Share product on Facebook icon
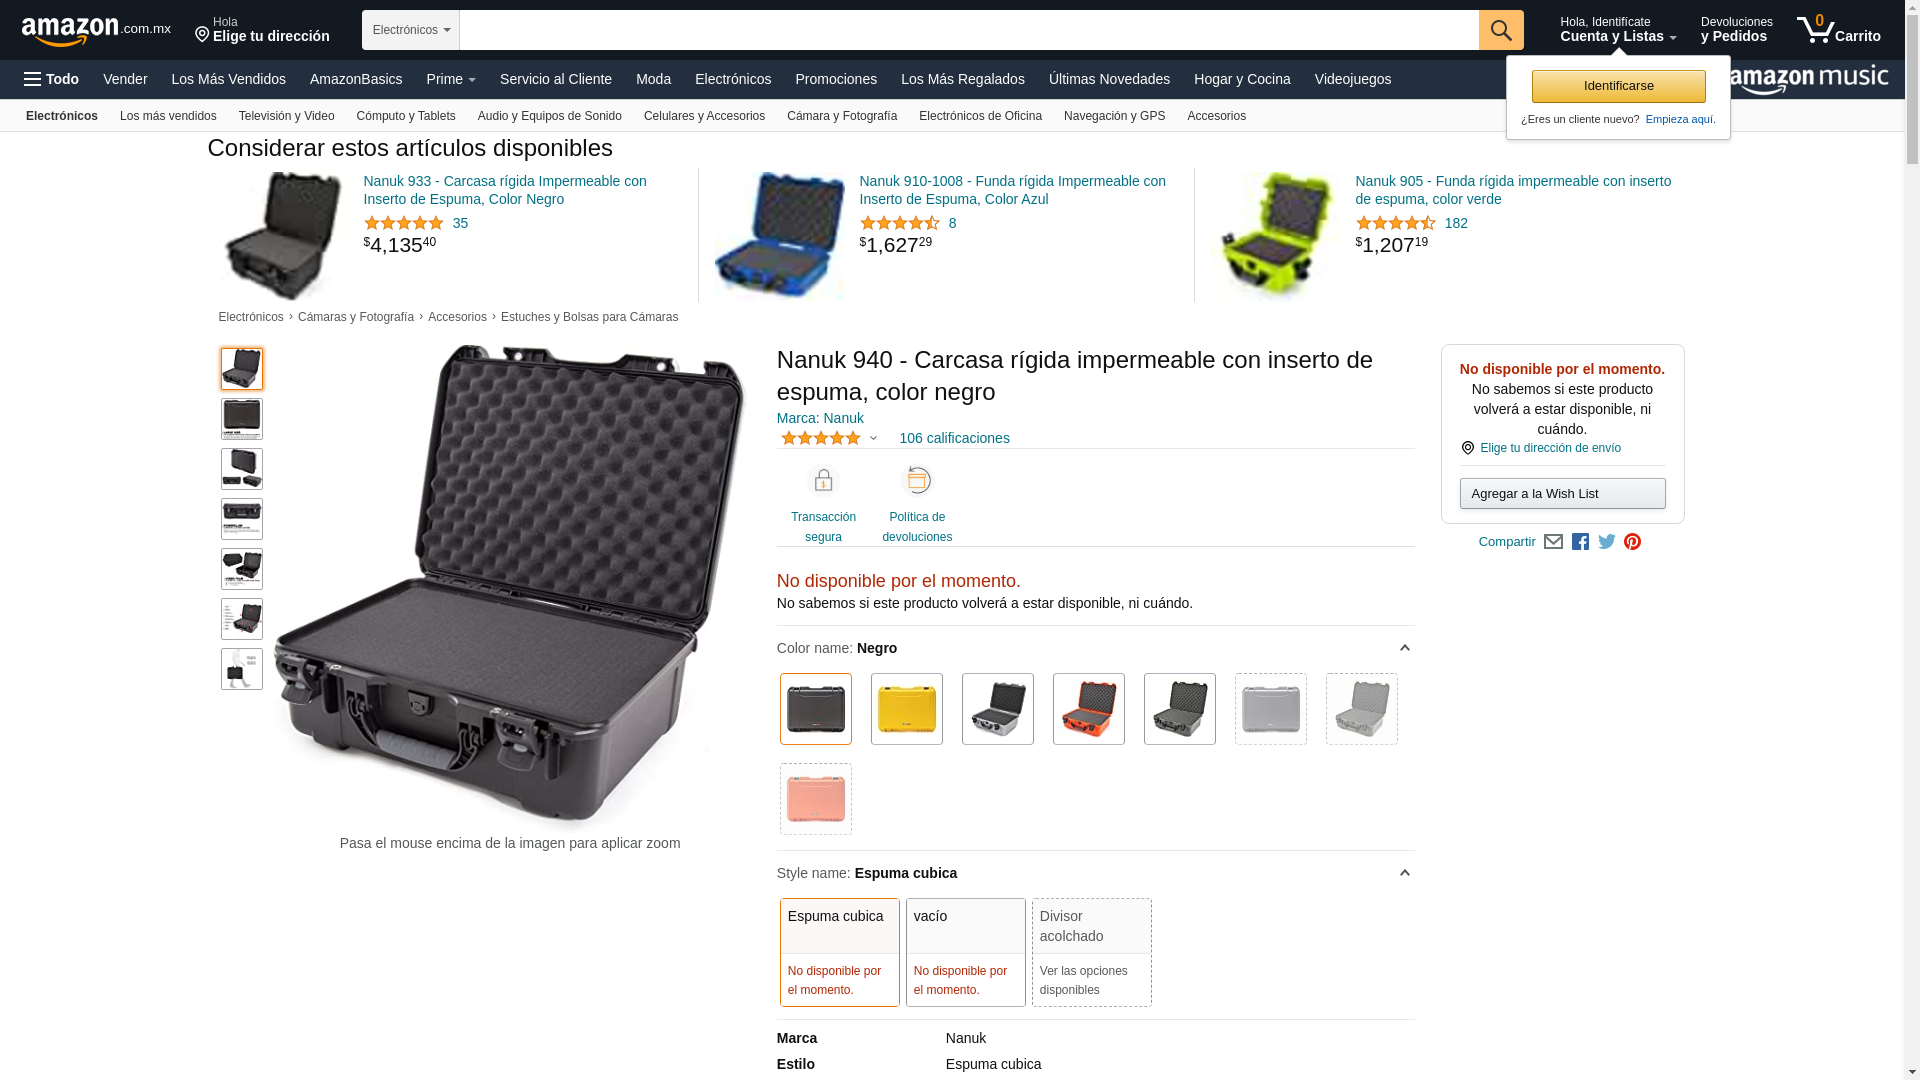Screen dimensions: 1920x1080 tap(1580, 542)
